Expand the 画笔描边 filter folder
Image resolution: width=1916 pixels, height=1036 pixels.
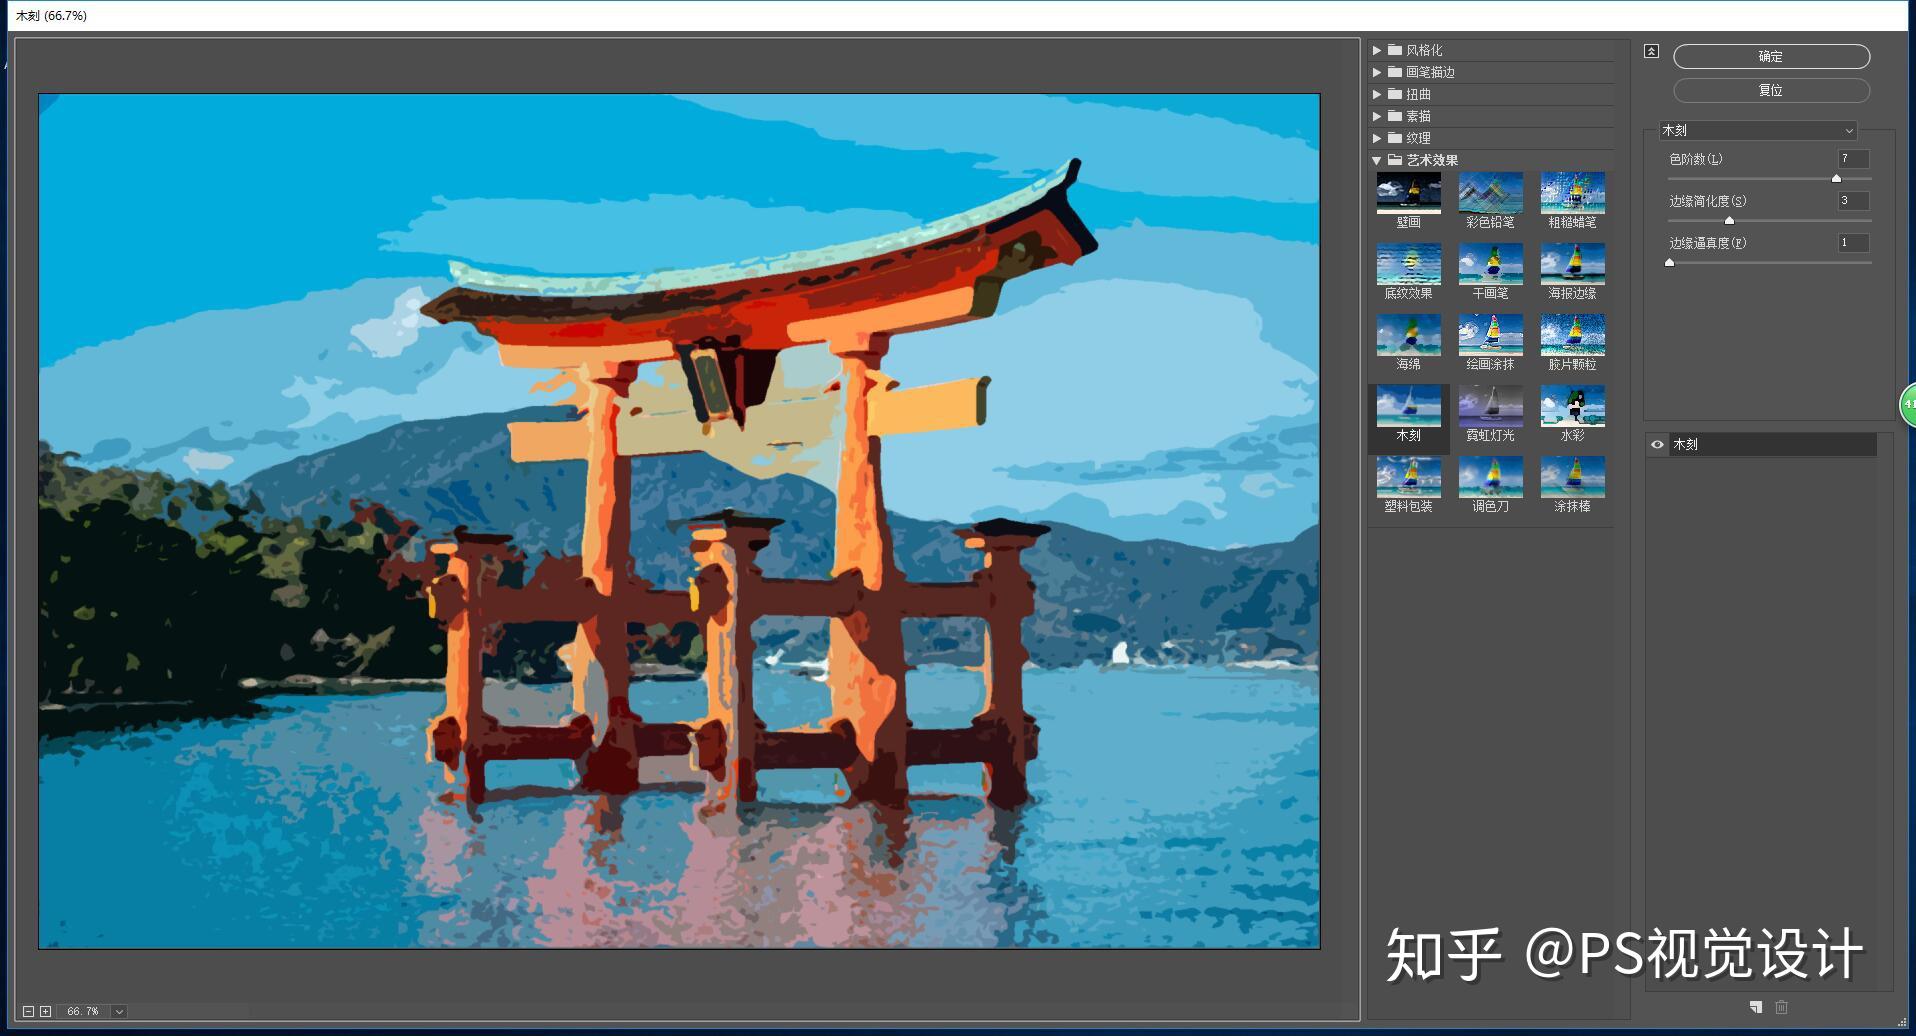[1377, 72]
